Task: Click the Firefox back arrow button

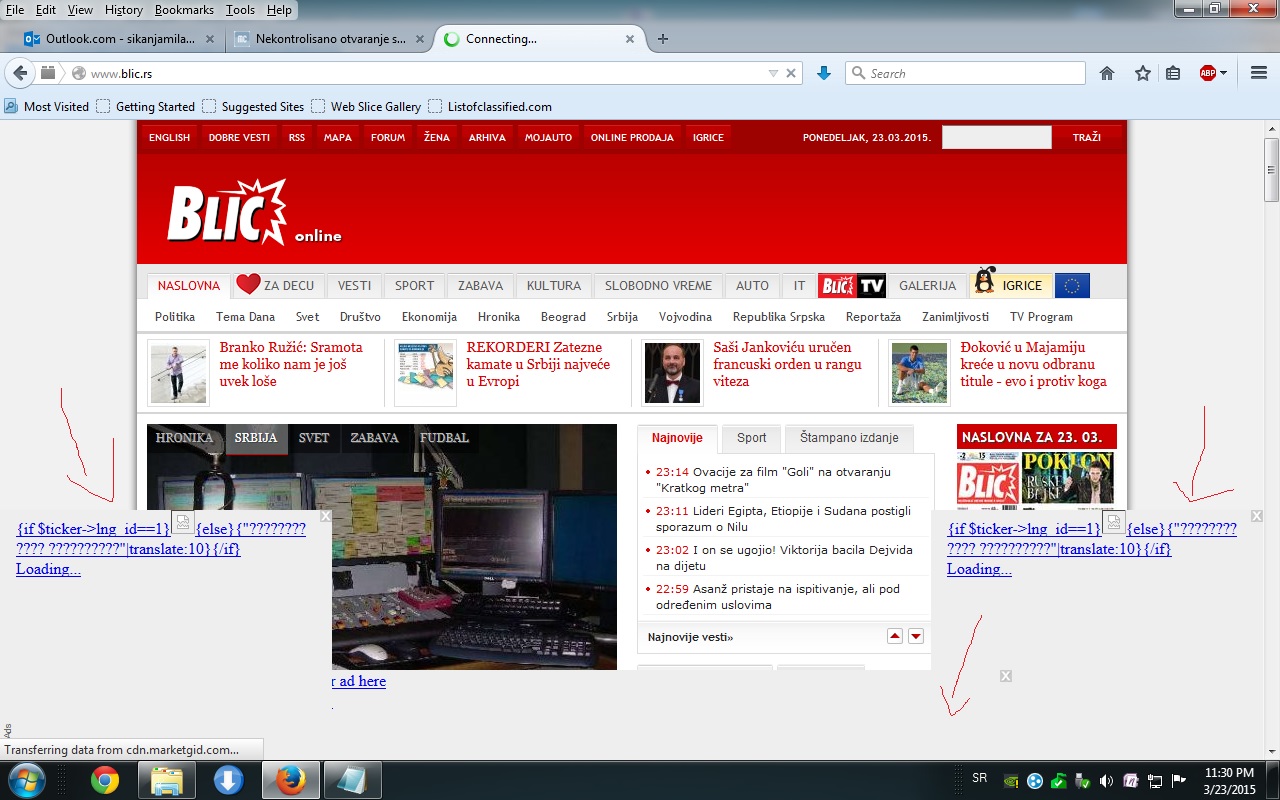Action: pyautogui.click(x=20, y=73)
